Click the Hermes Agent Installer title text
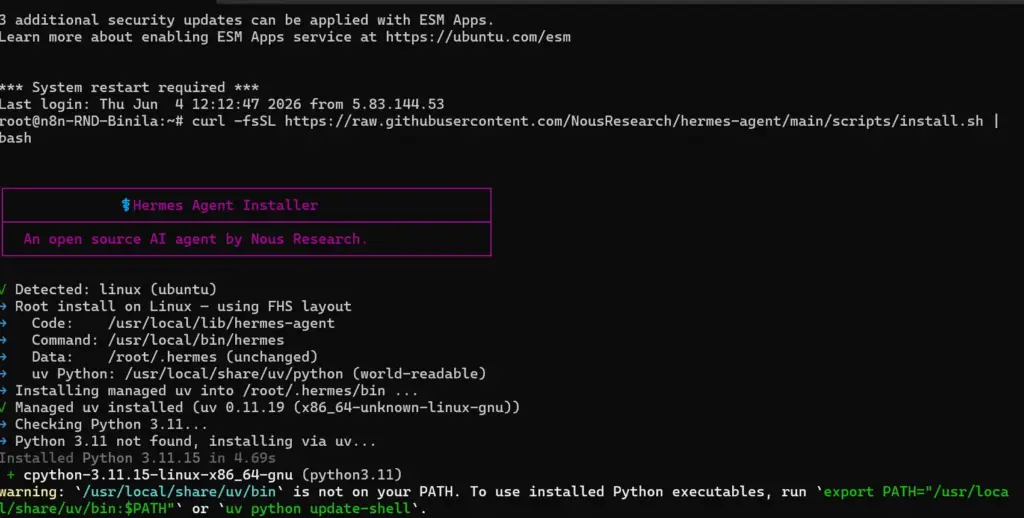The width and height of the screenshot is (1024, 518). click(225, 205)
